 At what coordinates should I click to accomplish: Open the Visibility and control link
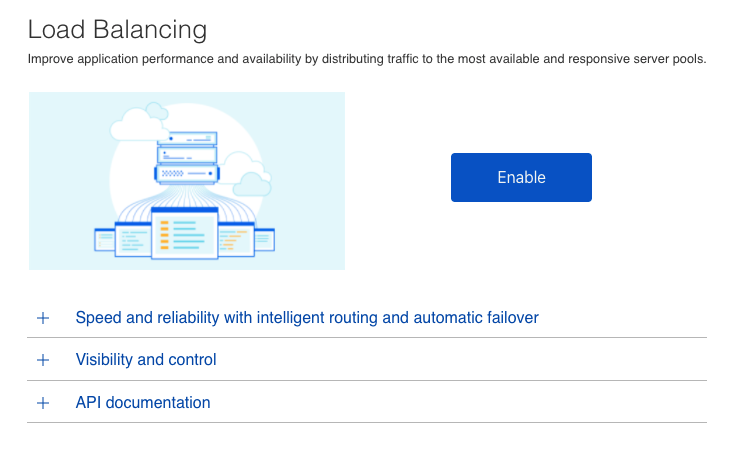146,360
